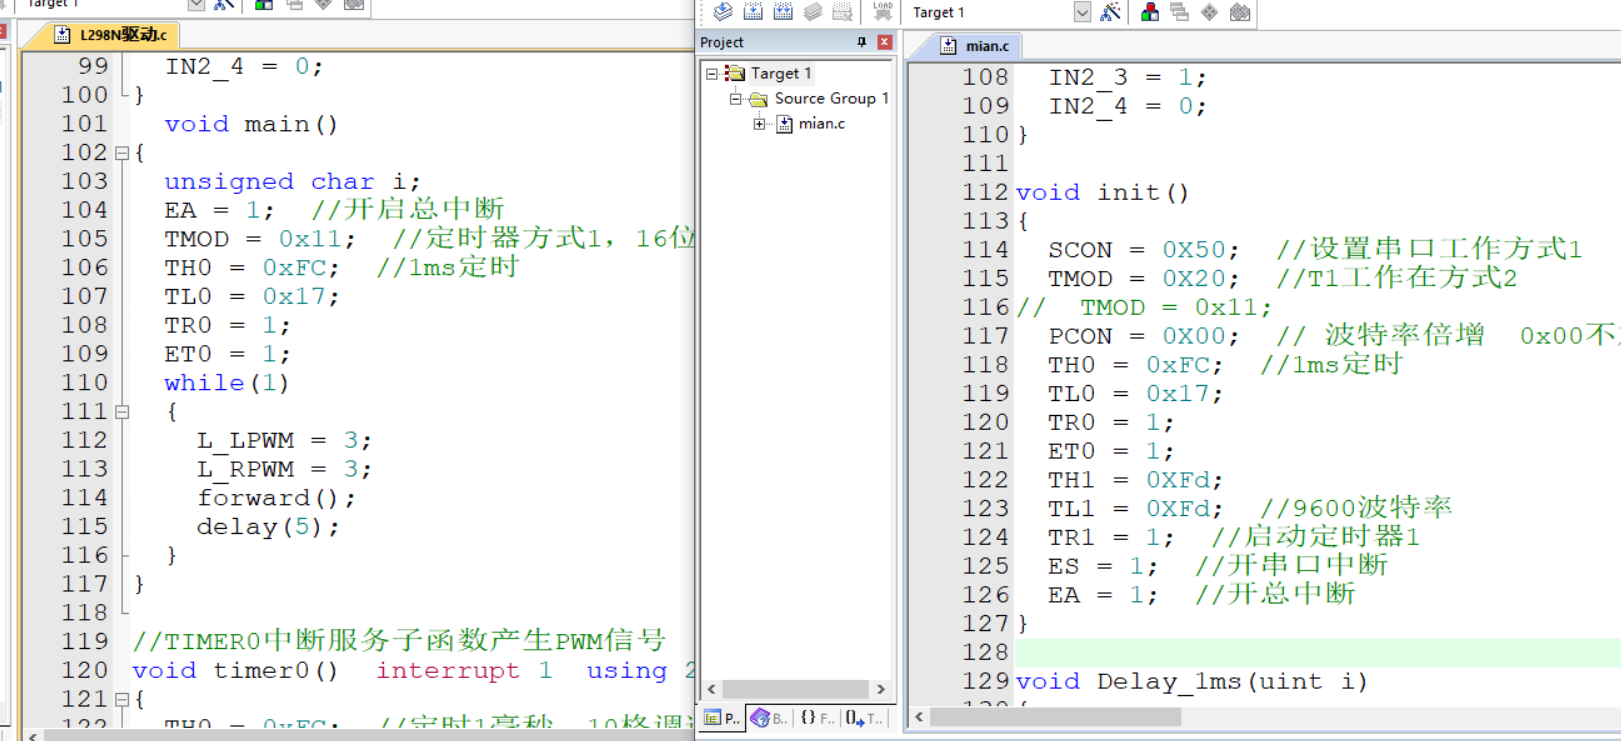This screenshot has width=1621, height=741.
Task: Click the Multi-Project Workspace icon in left window
Action: [x=294, y=5]
